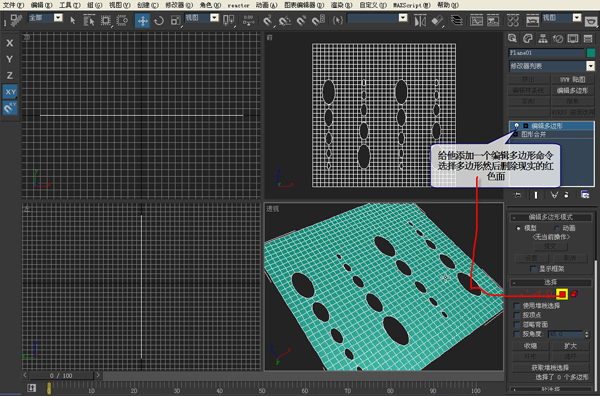Click the Use Pivot Point Center icon

point(229,20)
